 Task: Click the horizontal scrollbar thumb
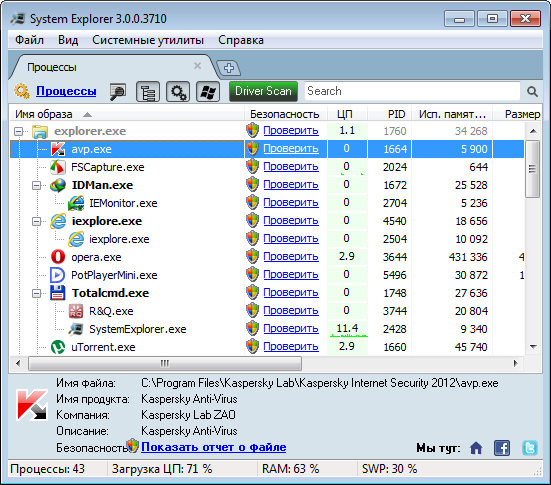pyautogui.click(x=165, y=363)
